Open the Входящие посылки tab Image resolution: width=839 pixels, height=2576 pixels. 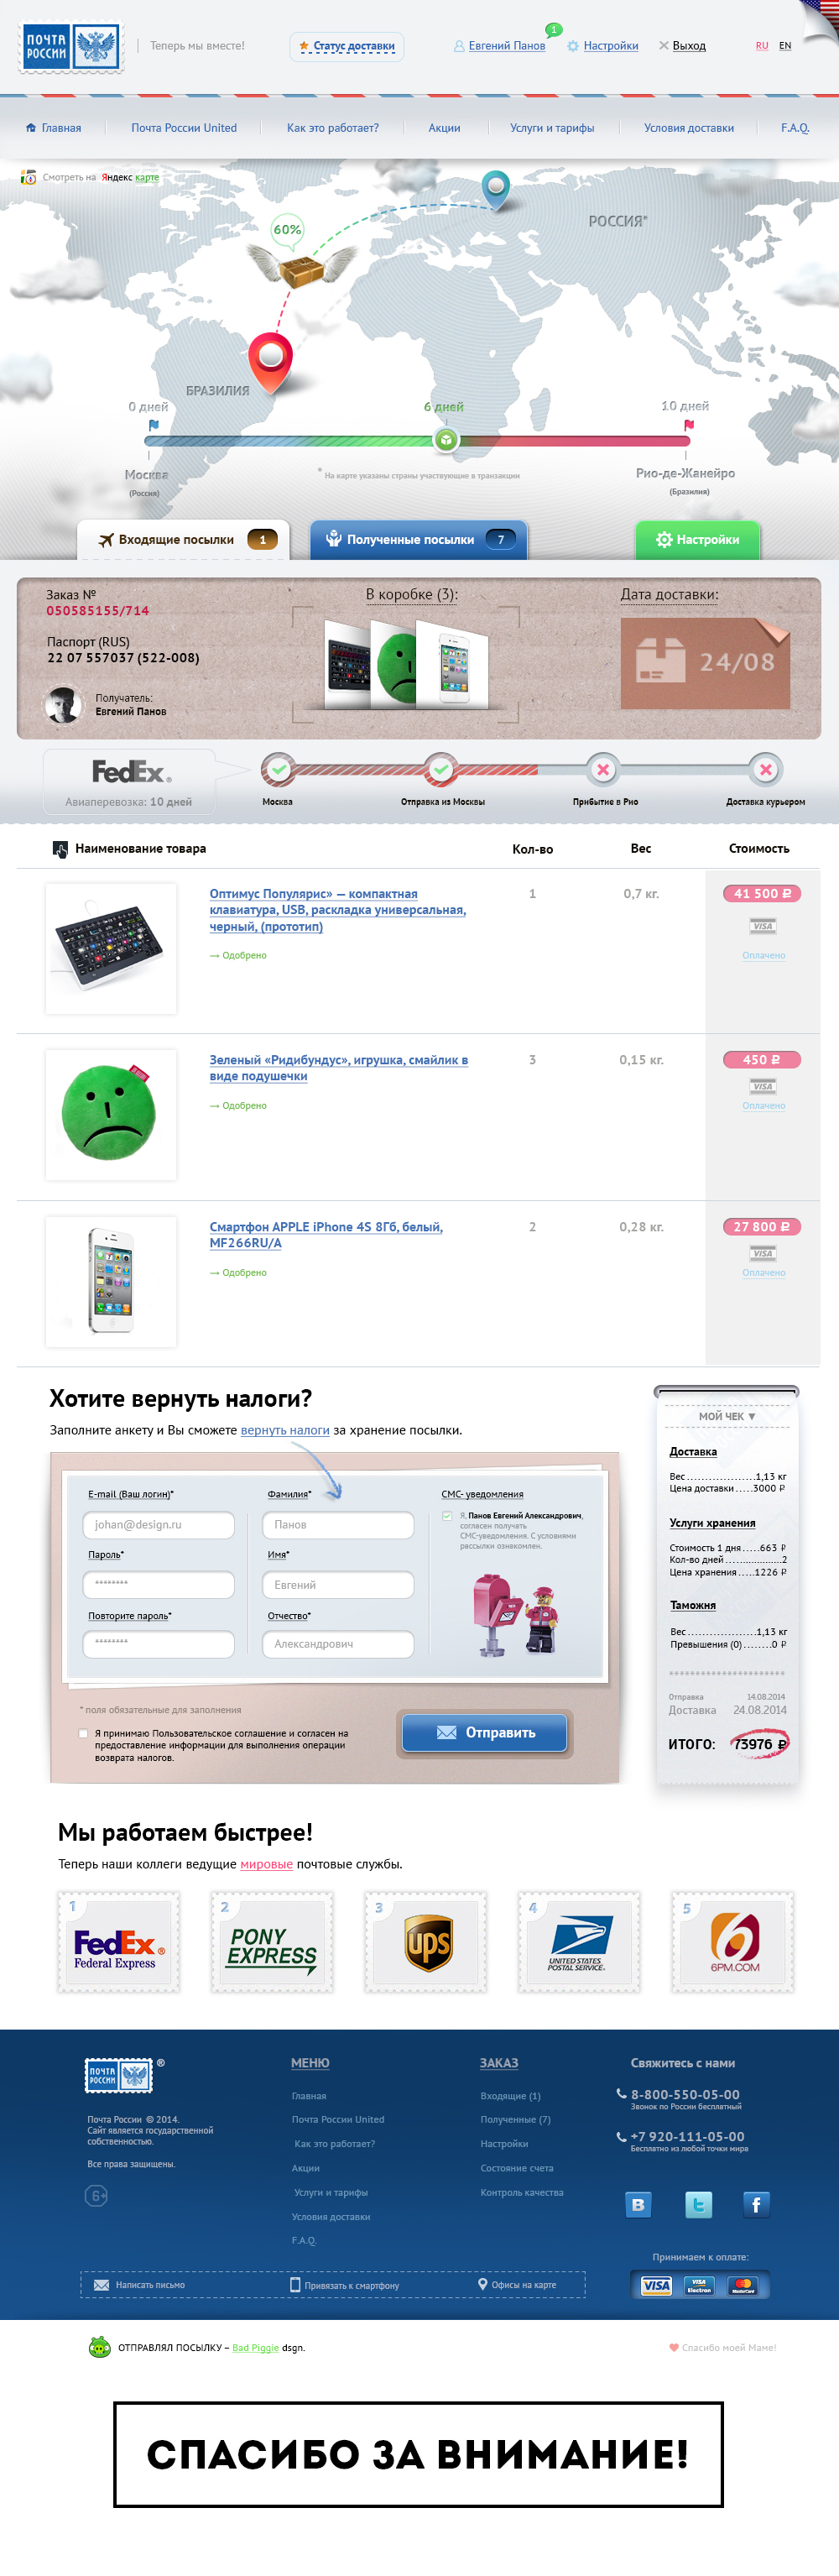click(184, 539)
